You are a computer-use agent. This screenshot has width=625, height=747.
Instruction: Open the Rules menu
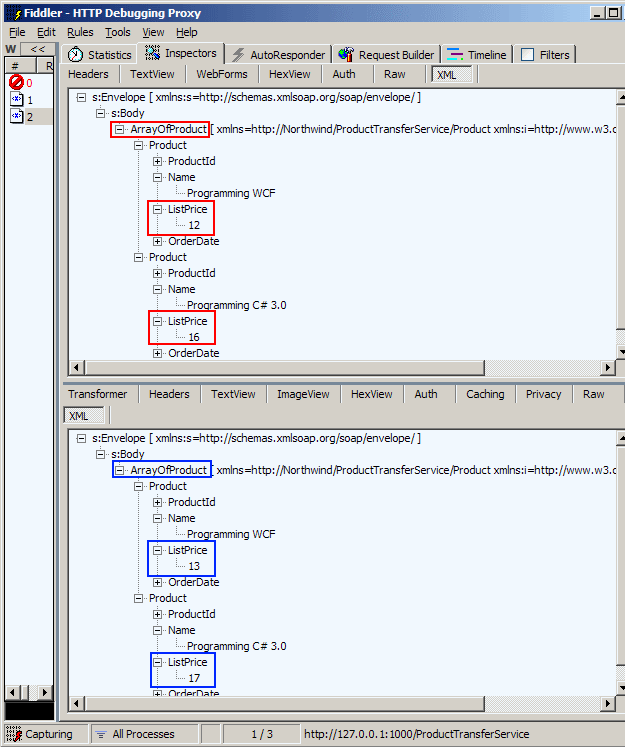pos(80,32)
